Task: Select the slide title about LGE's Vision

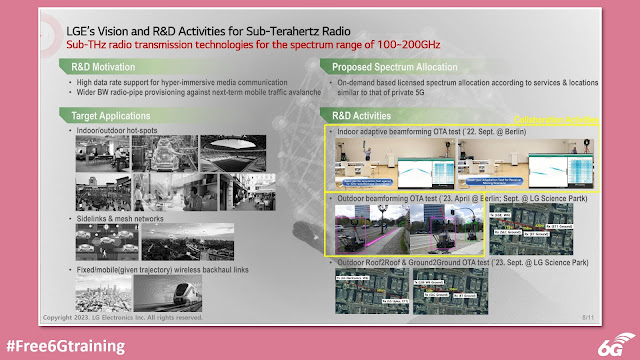Action: tap(208, 31)
